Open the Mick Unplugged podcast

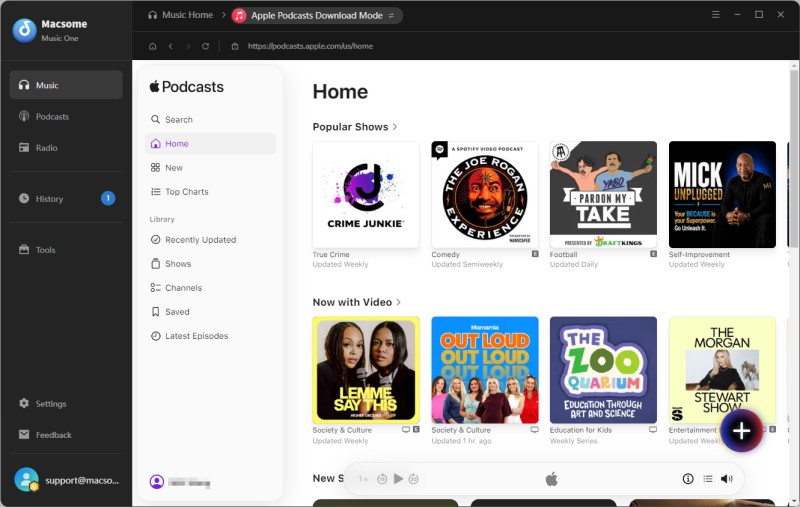click(722, 194)
